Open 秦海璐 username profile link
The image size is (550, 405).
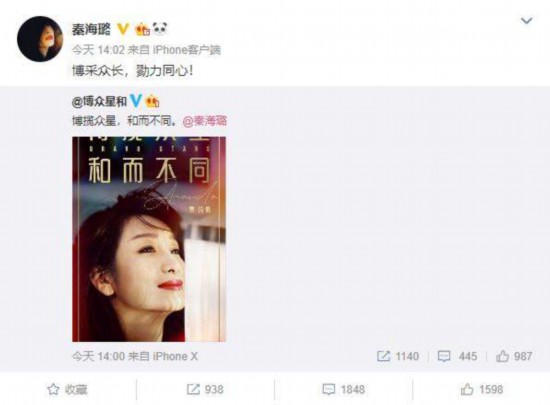tap(91, 29)
